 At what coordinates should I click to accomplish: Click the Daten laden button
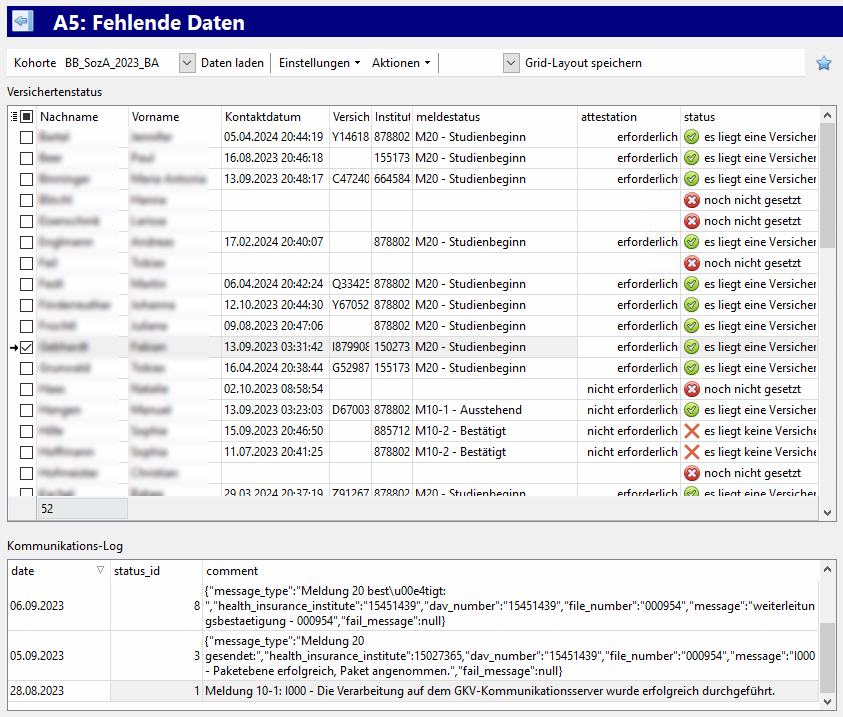232,63
